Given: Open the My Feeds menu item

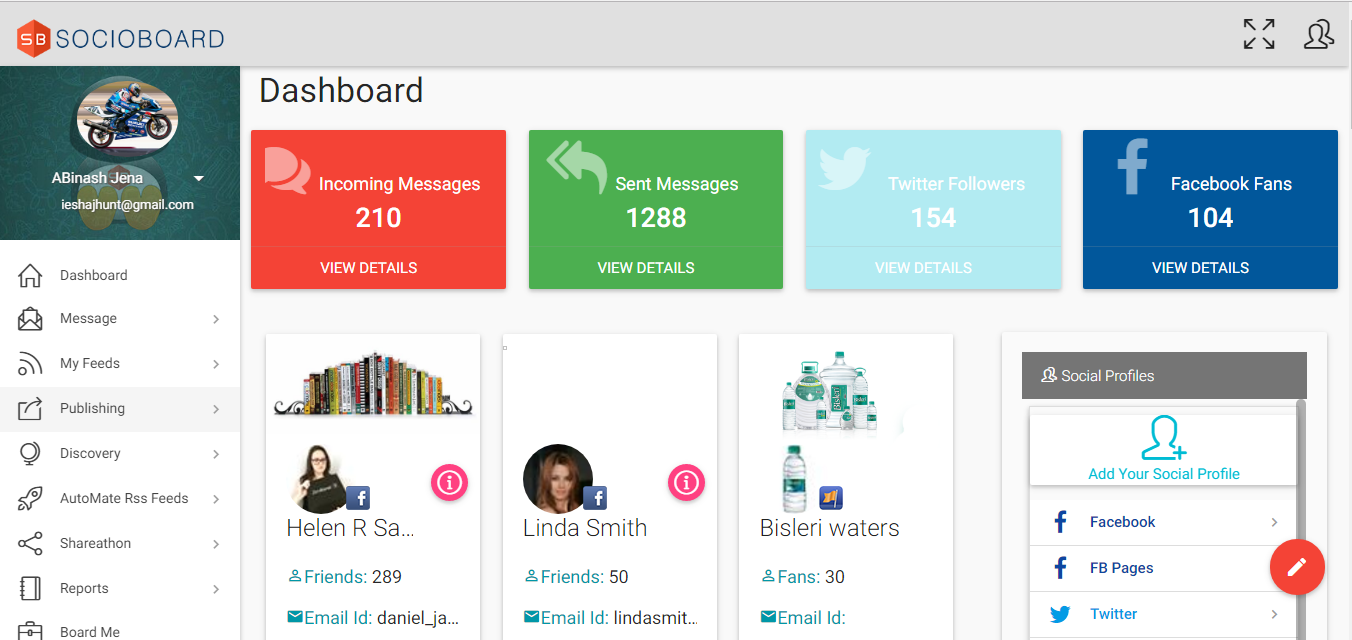Looking at the screenshot, I should pyautogui.click(x=90, y=363).
